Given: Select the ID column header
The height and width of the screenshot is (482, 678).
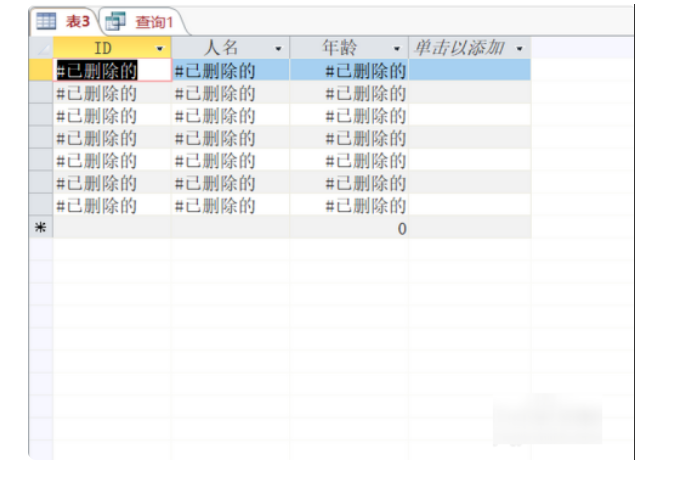Looking at the screenshot, I should pos(112,48).
